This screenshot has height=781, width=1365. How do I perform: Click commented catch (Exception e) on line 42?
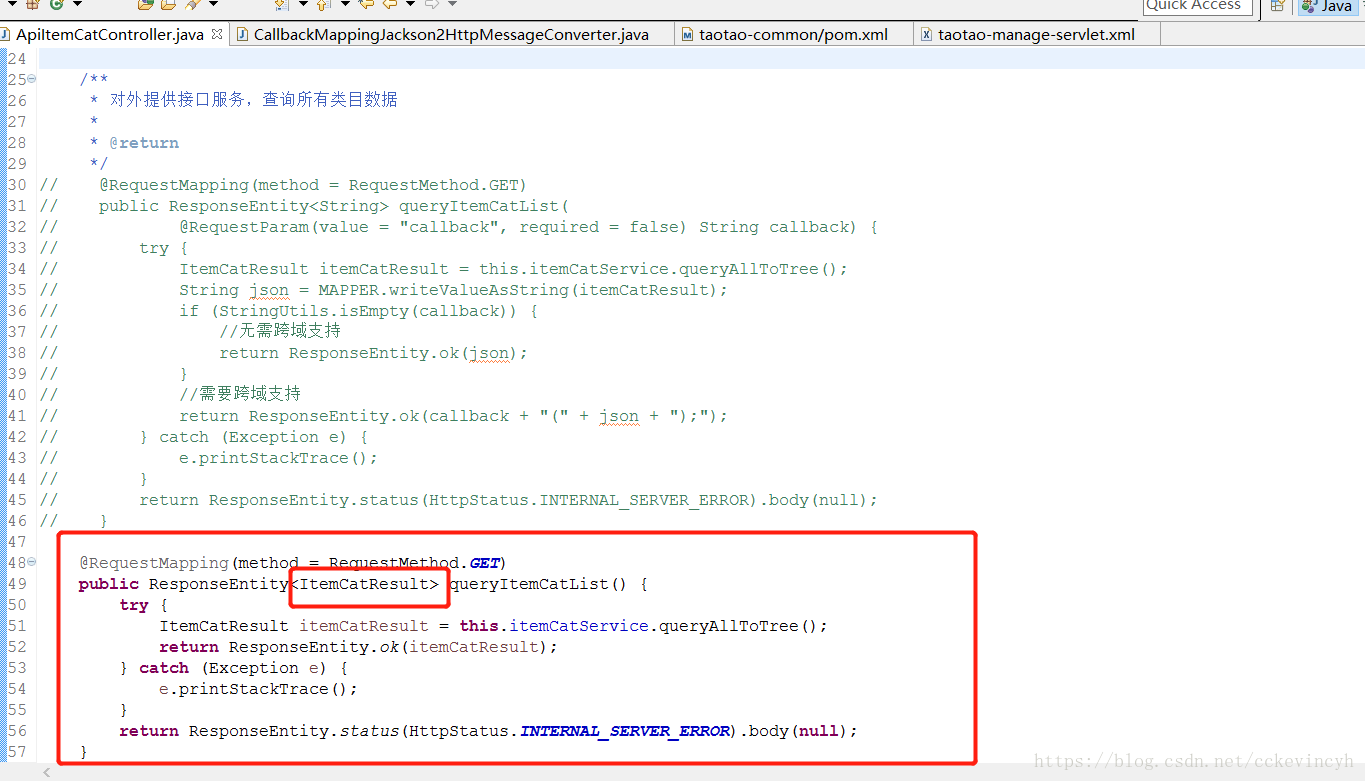pos(264,437)
